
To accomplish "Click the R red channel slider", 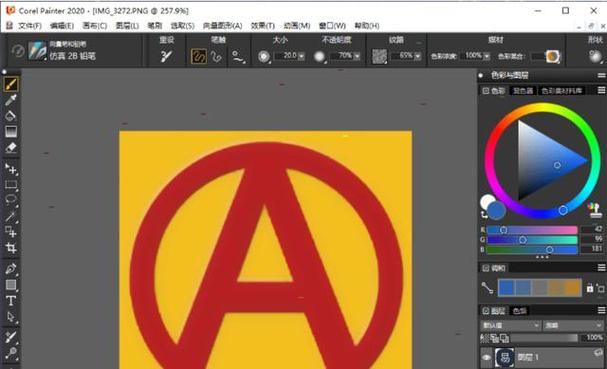I will click(532, 230).
